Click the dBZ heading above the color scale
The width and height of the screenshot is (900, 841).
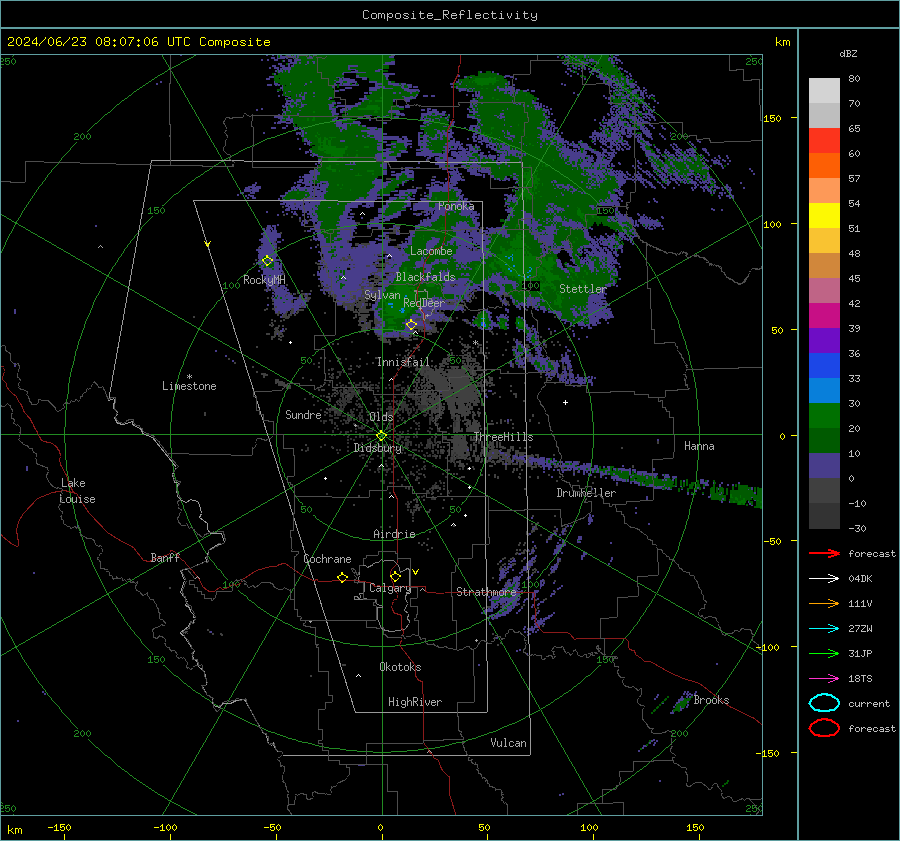[x=848, y=53]
